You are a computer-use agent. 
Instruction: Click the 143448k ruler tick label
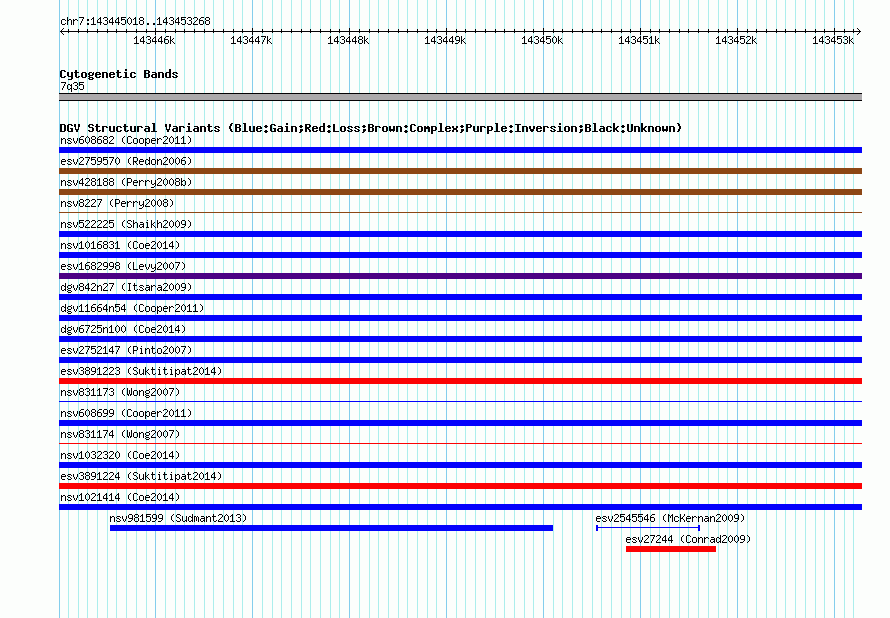[x=348, y=40]
